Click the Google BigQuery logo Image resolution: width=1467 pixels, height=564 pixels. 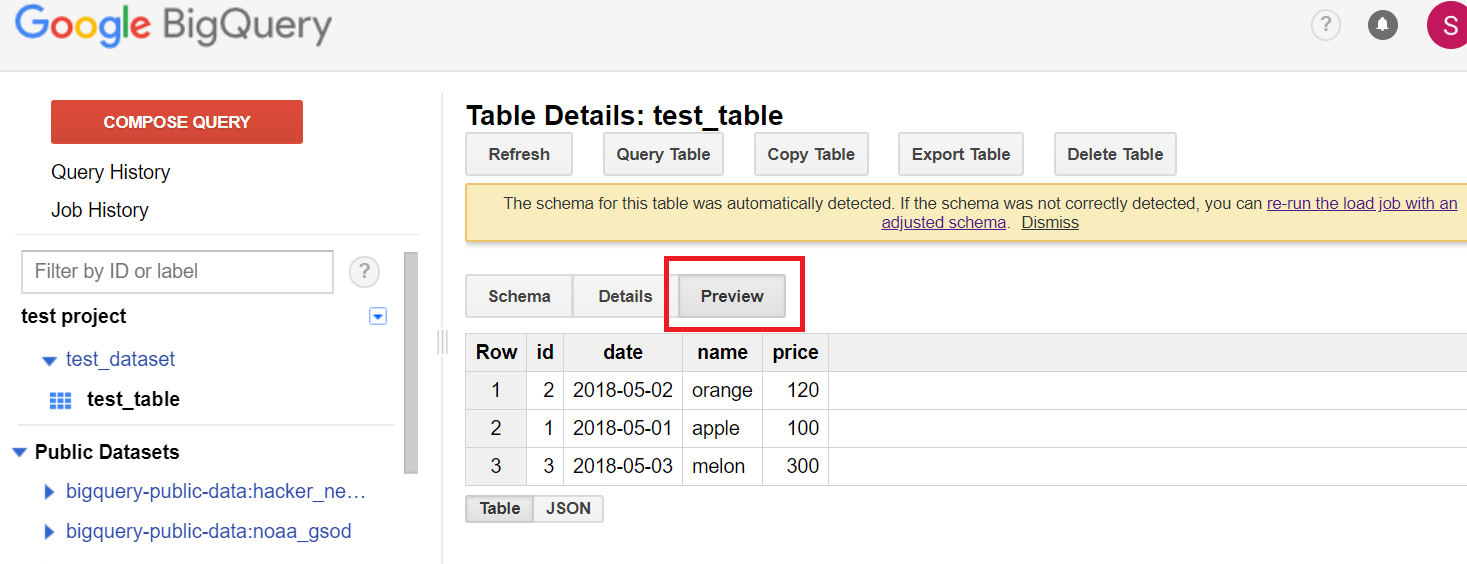tap(173, 25)
